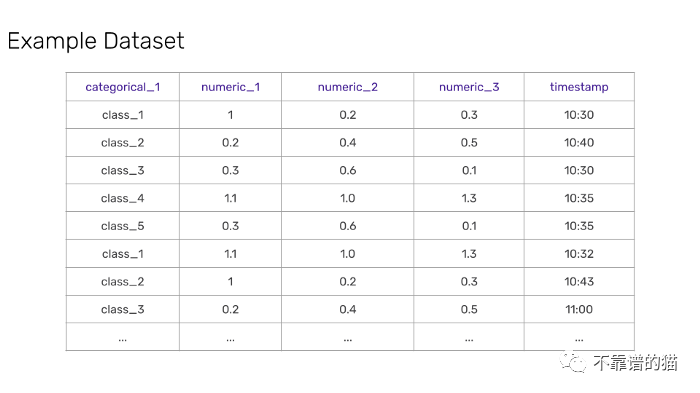This screenshot has height=393, width=700.
Task: Select the 10:43 timestamp cell
Action: [579, 281]
